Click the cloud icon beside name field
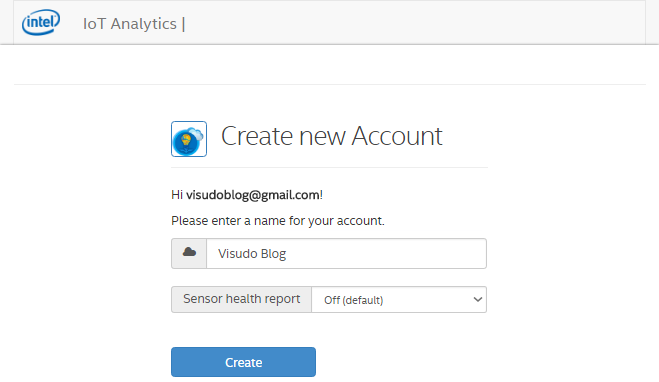 (x=189, y=252)
